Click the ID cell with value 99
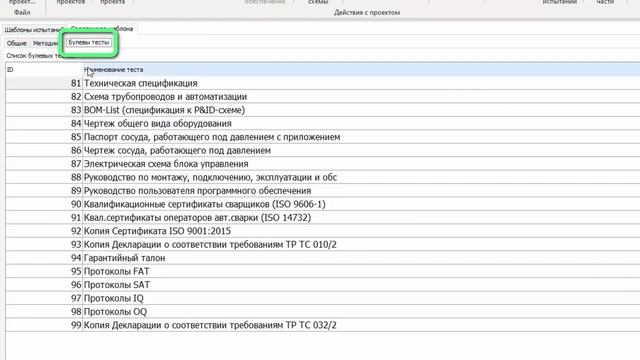This screenshot has height=360, width=640. tap(44, 325)
